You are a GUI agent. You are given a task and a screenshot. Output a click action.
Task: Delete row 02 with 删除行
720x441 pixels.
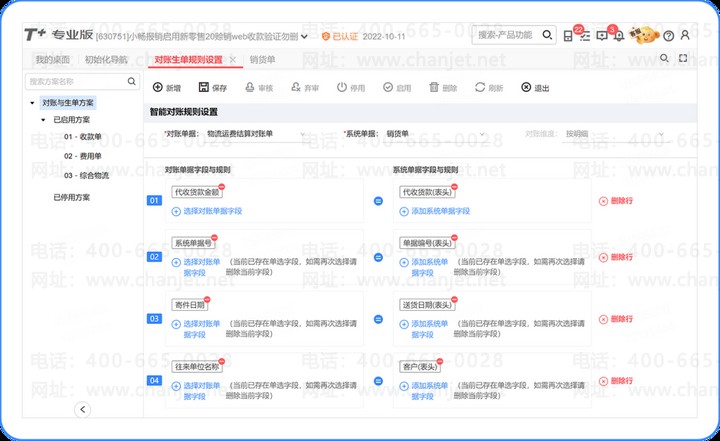point(616,257)
